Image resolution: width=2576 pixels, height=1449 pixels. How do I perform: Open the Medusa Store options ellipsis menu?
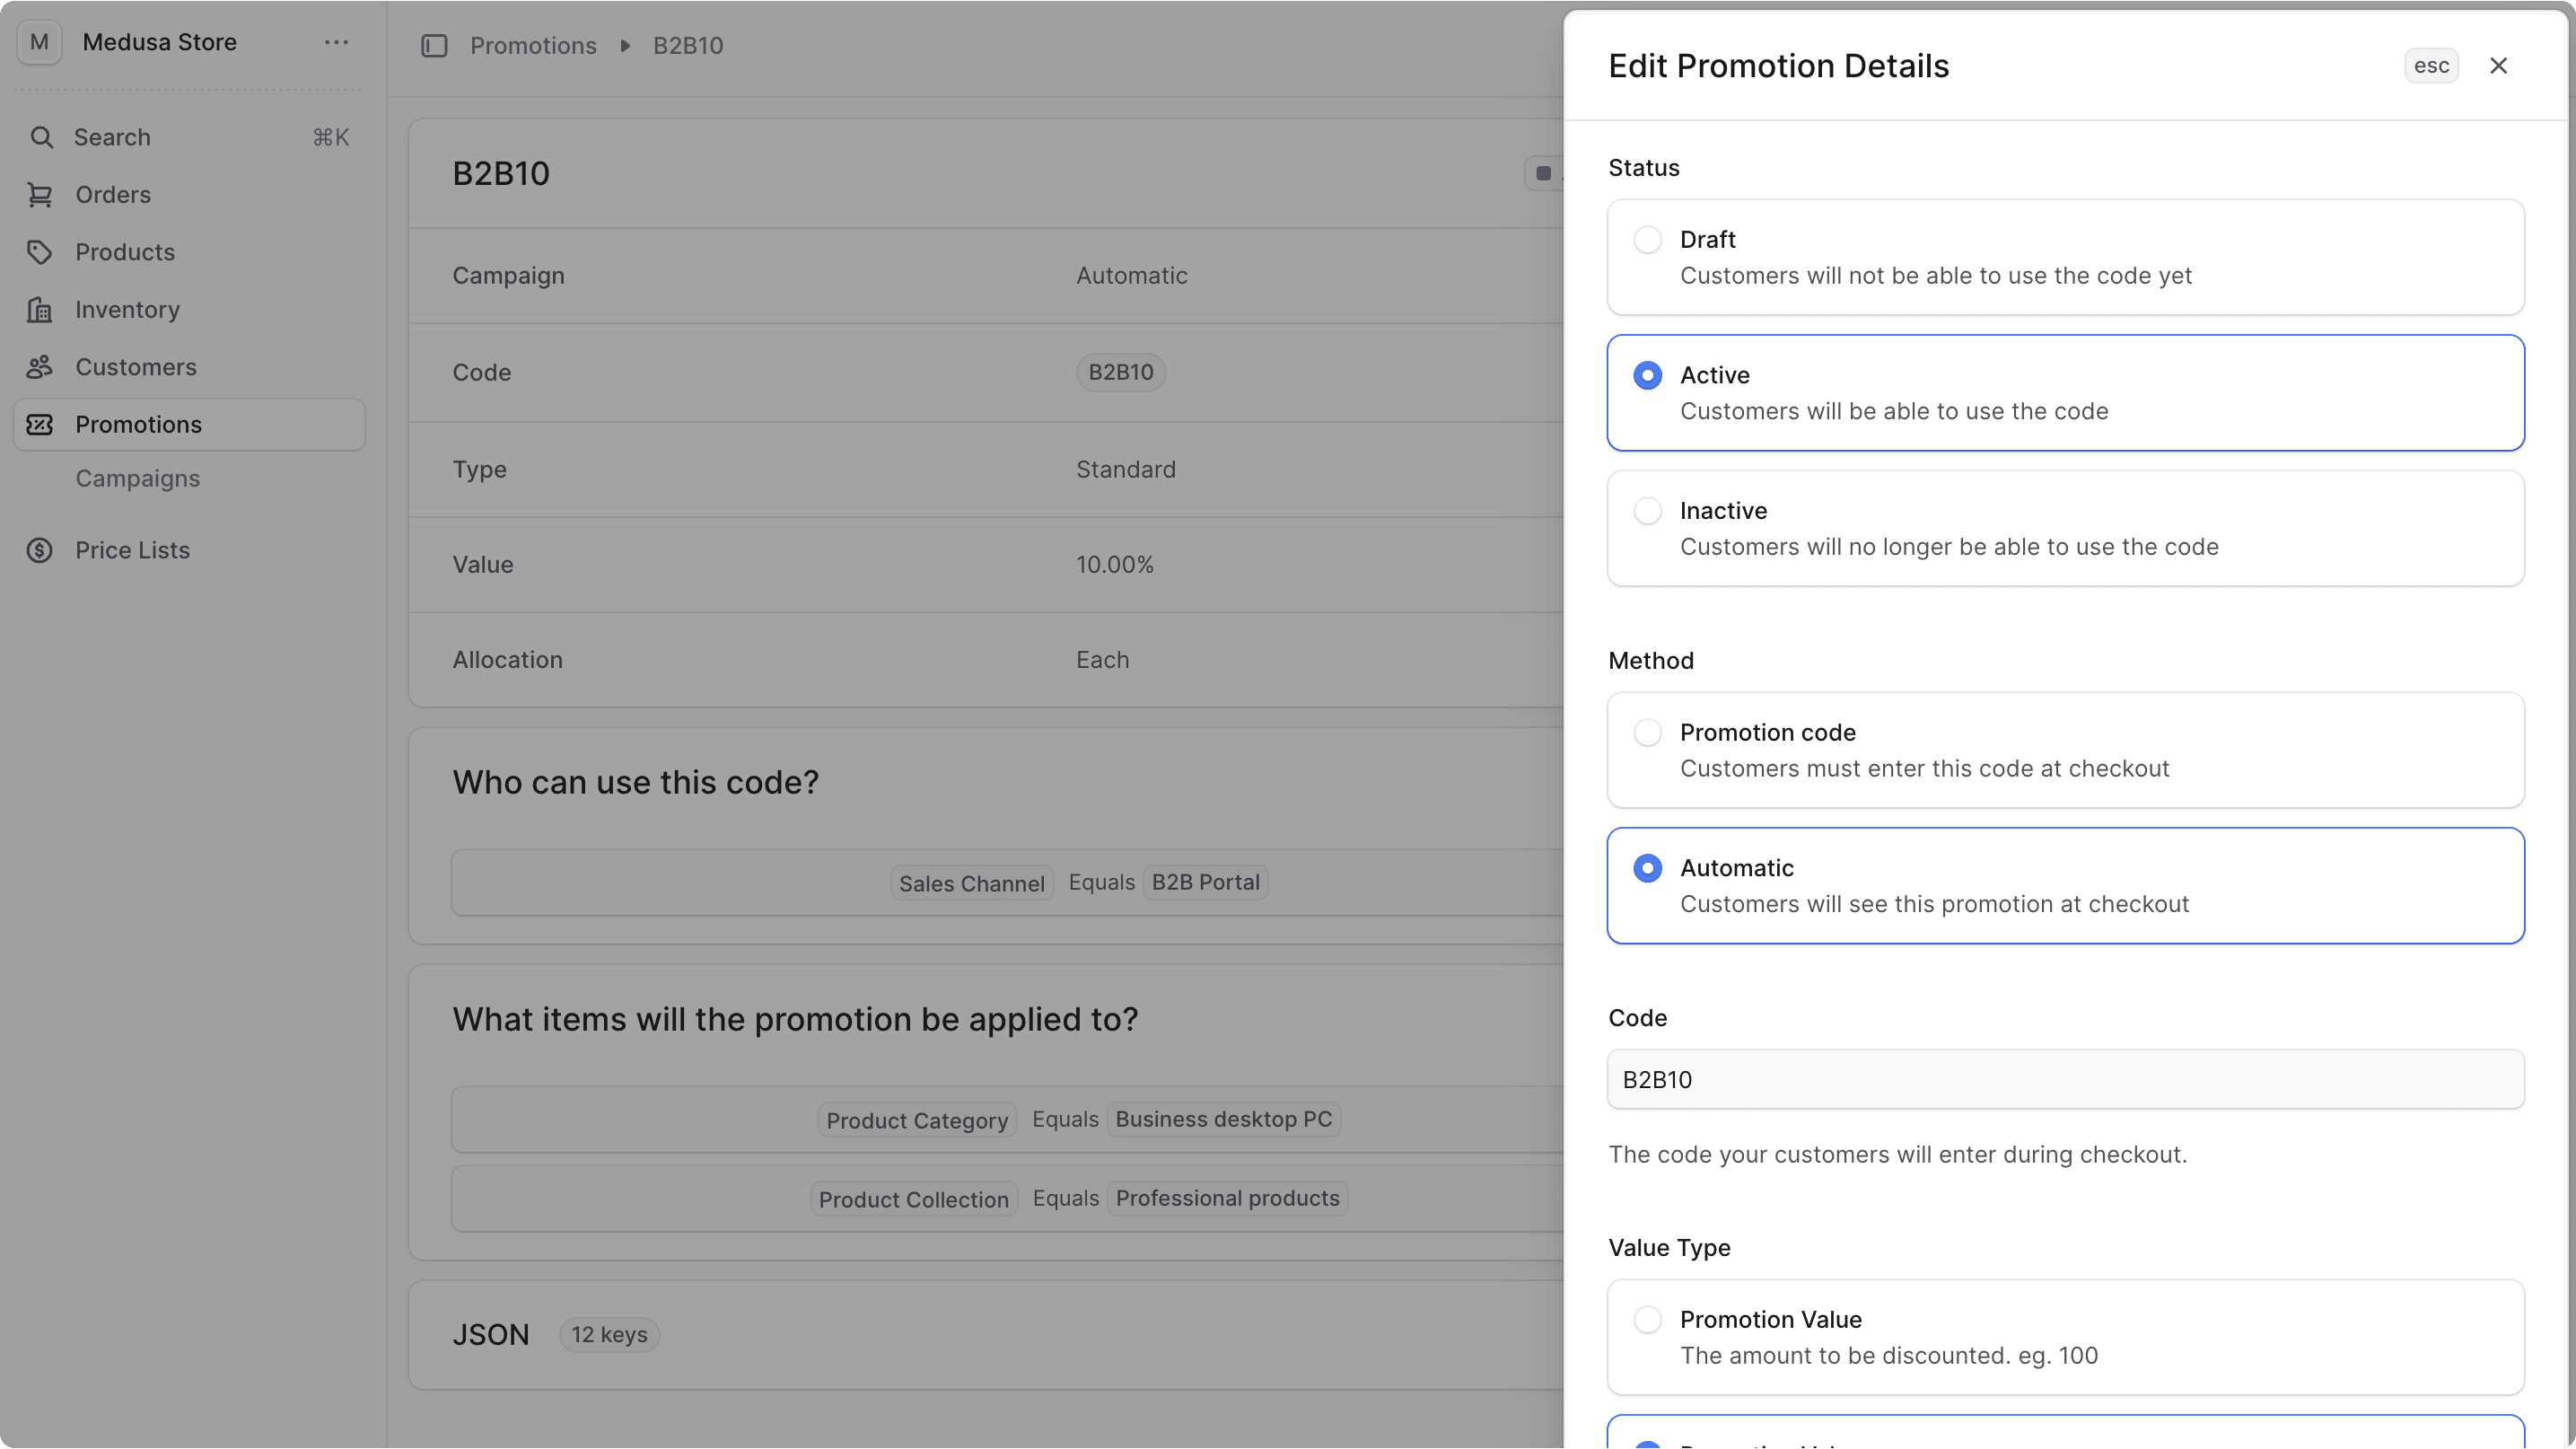(336, 42)
